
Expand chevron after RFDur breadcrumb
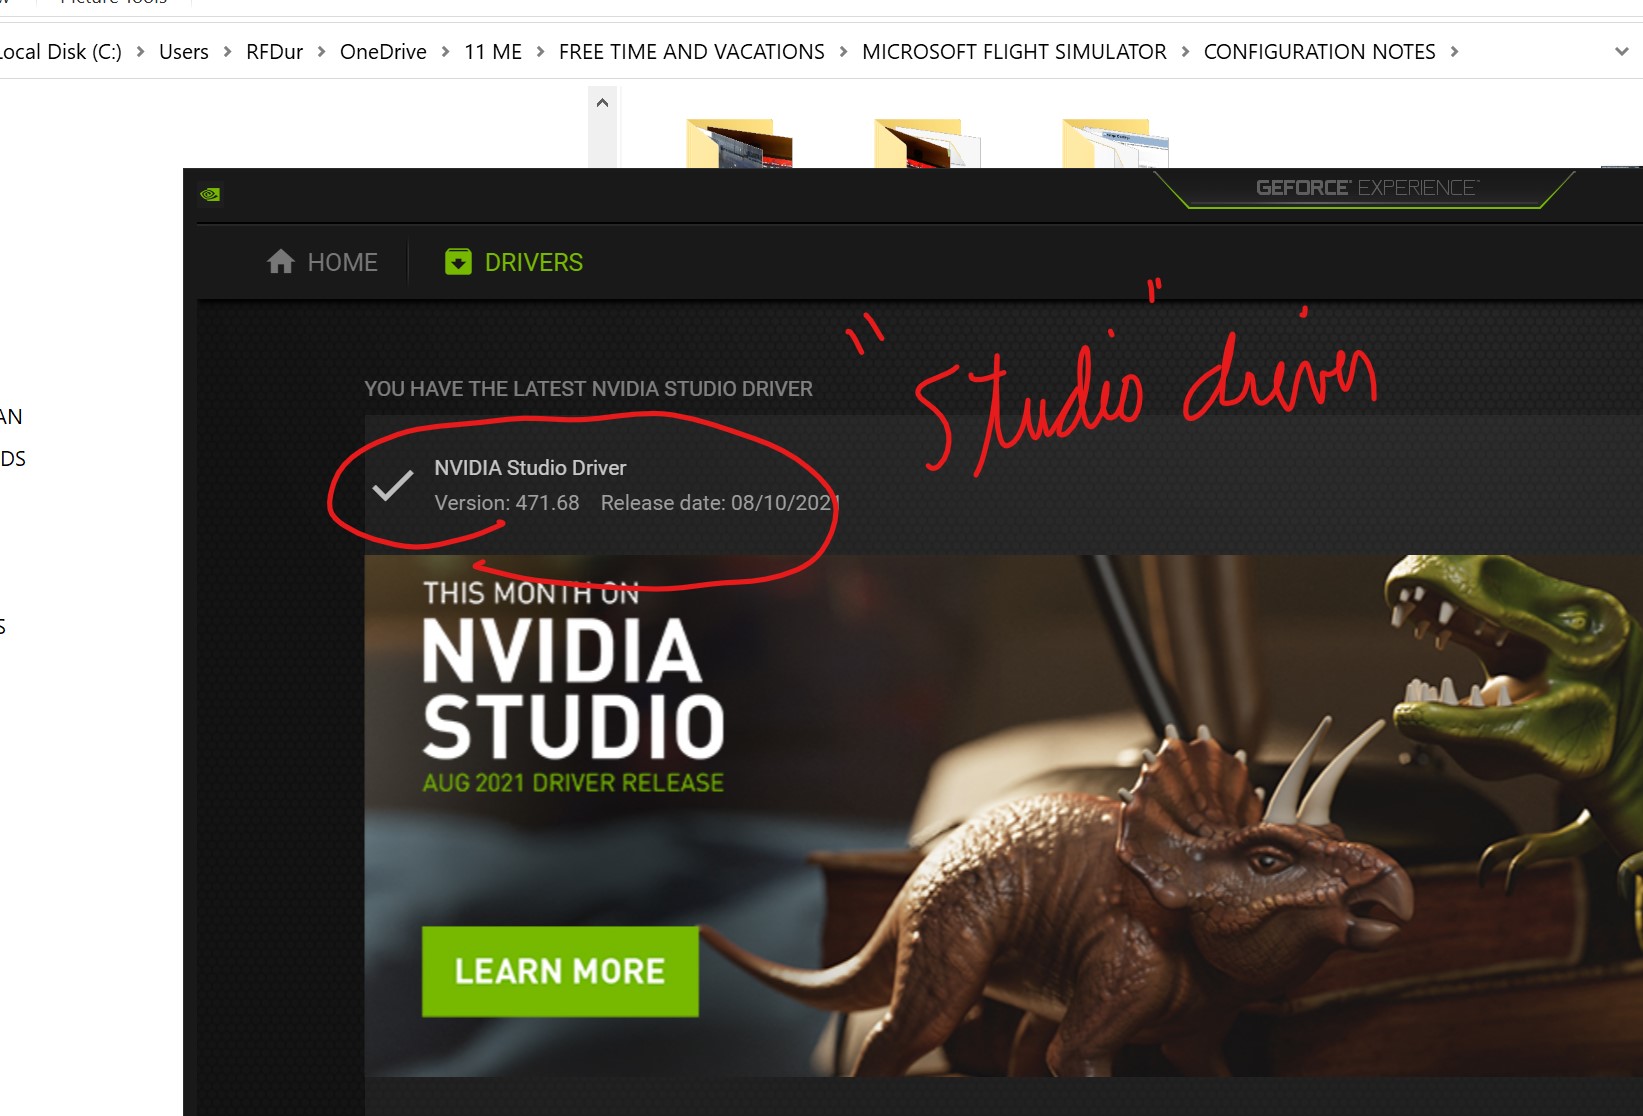coord(321,52)
